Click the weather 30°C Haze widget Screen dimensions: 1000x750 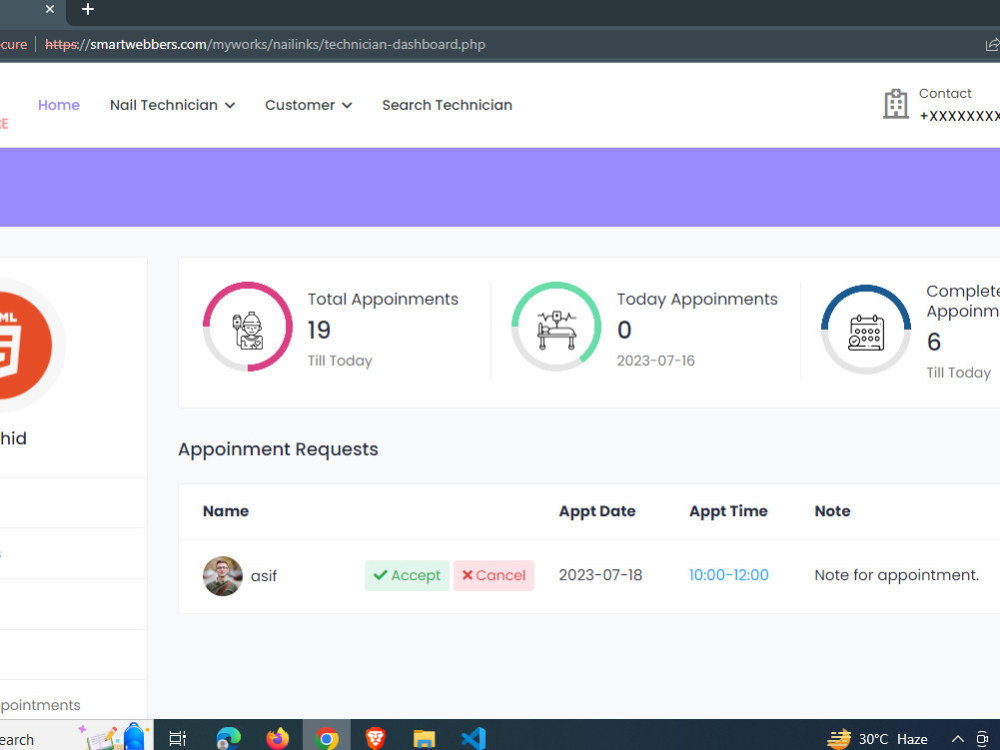(877, 739)
